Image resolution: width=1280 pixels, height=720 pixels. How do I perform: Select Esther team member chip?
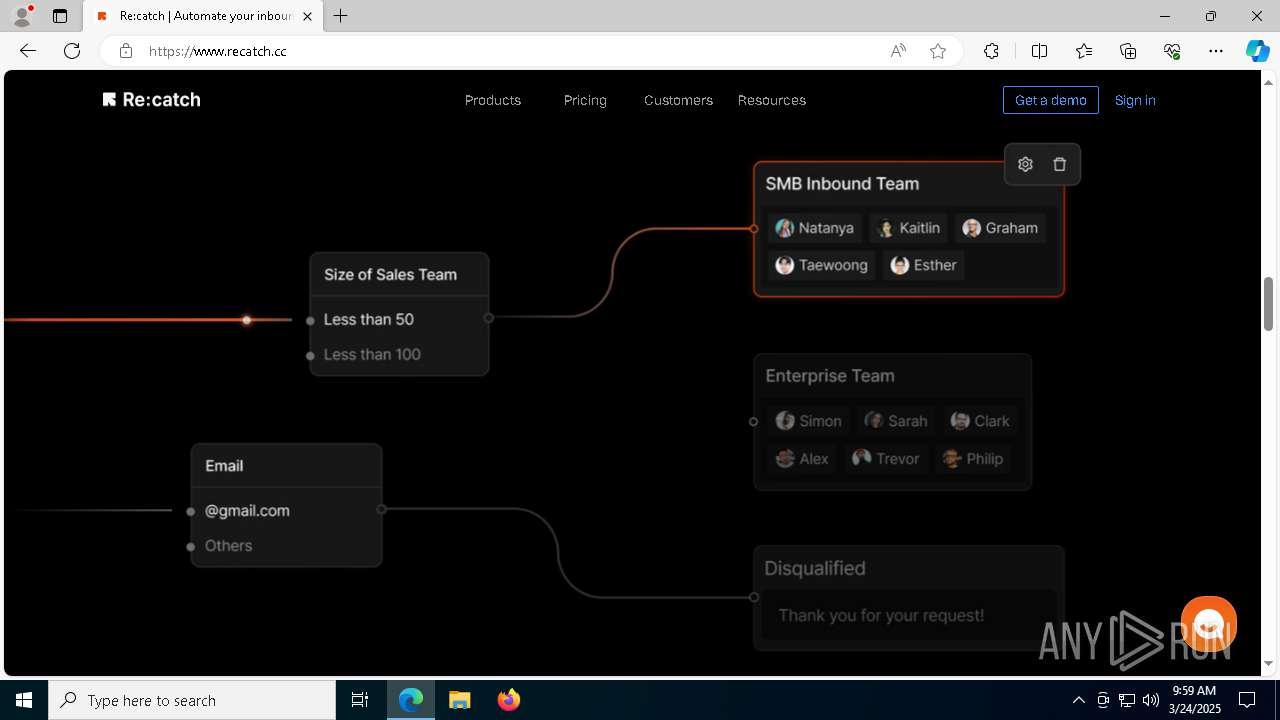(x=923, y=265)
